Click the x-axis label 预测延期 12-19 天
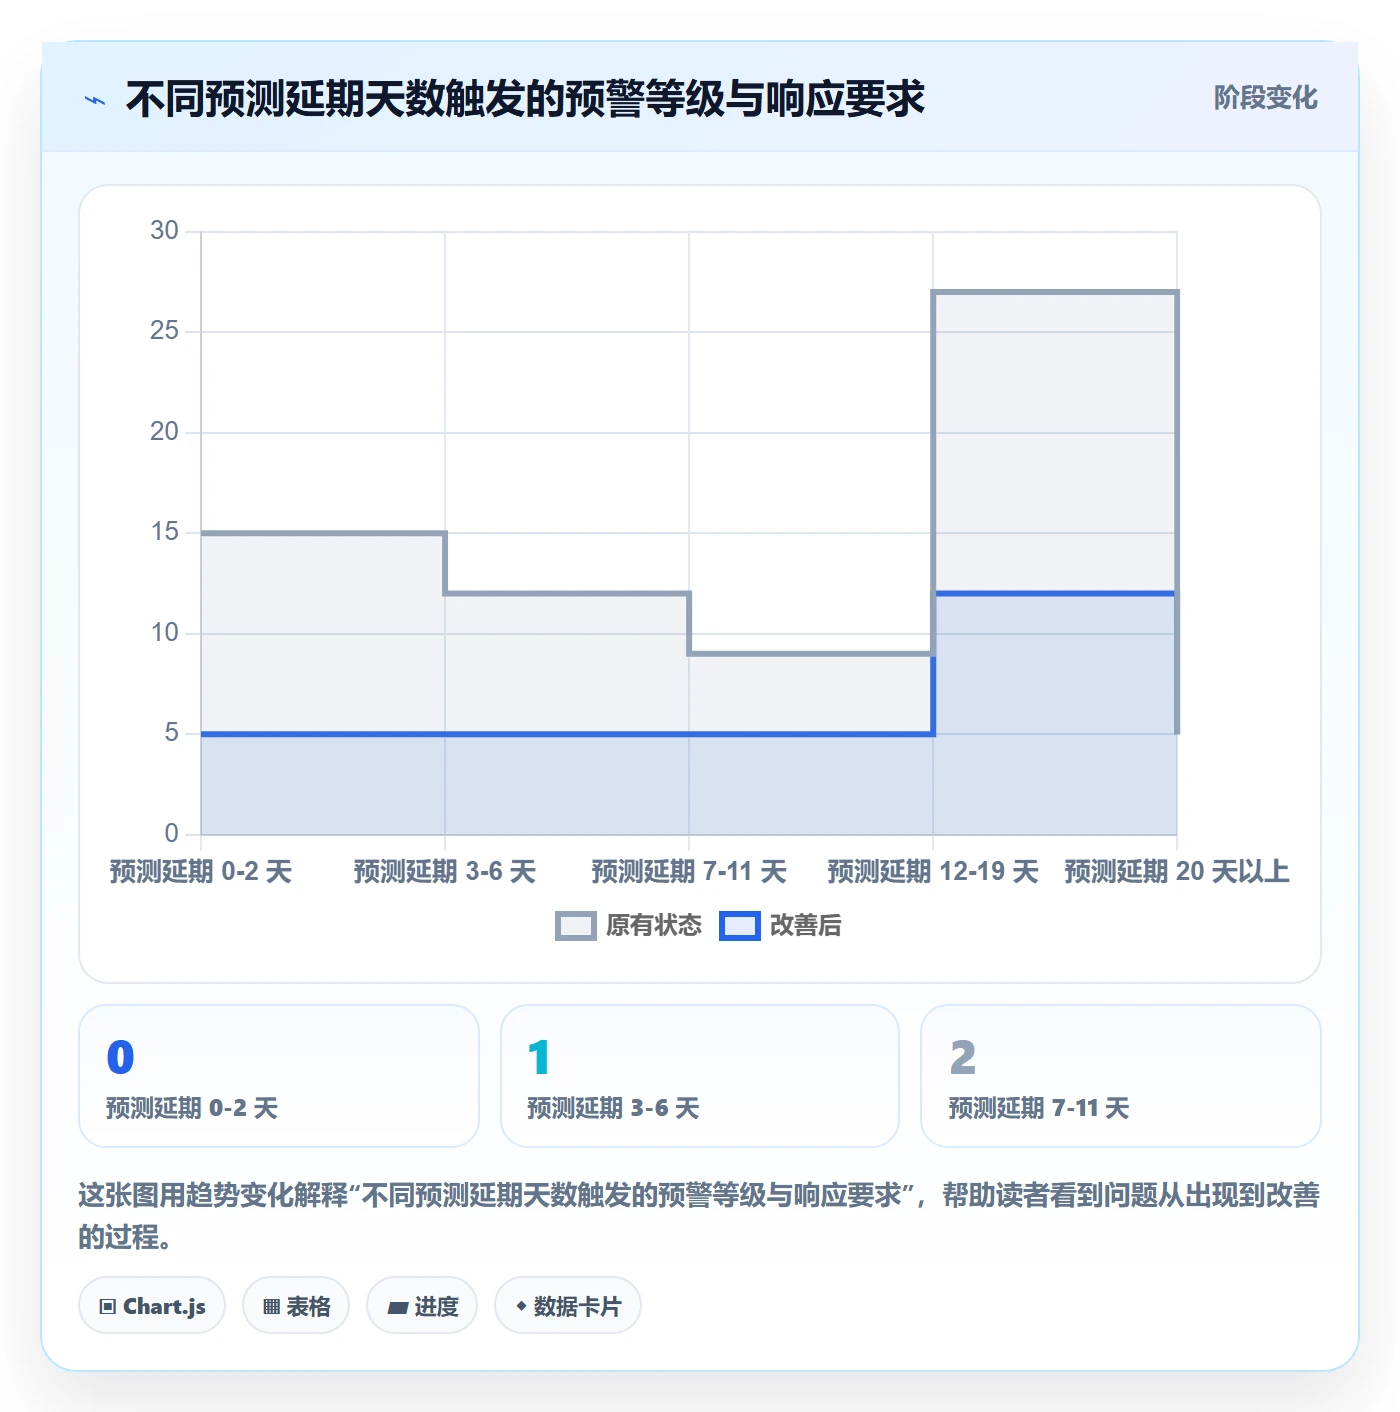1400x1412 pixels. click(x=933, y=872)
